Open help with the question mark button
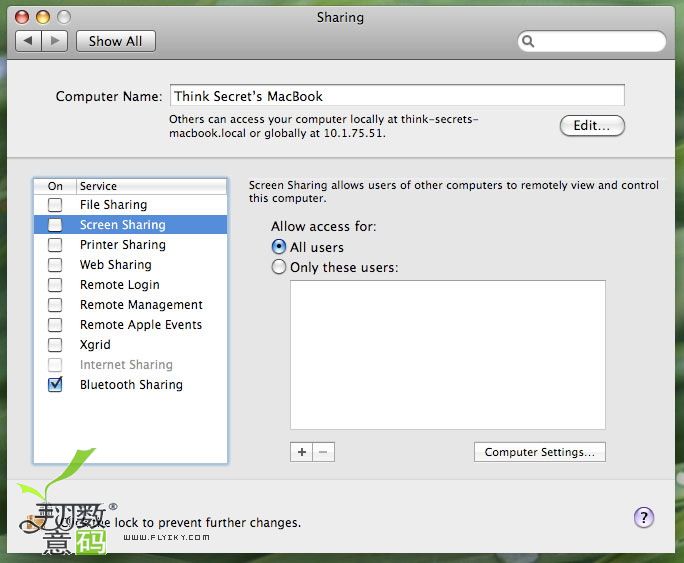Viewport: 684px width, 563px height. [644, 518]
